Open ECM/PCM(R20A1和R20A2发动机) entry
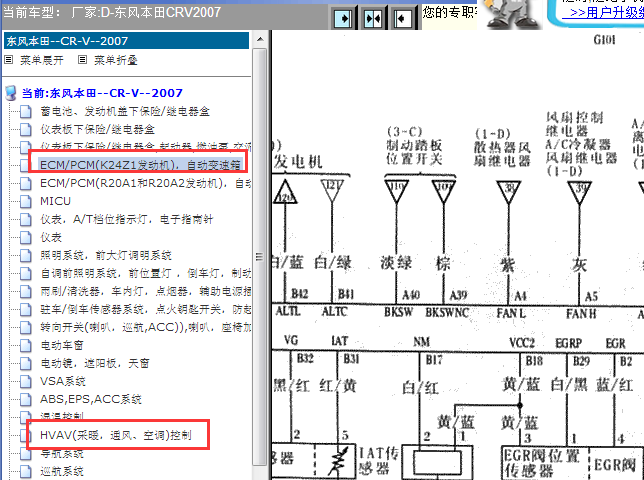Viewport: 644px width, 480px height. (x=145, y=183)
